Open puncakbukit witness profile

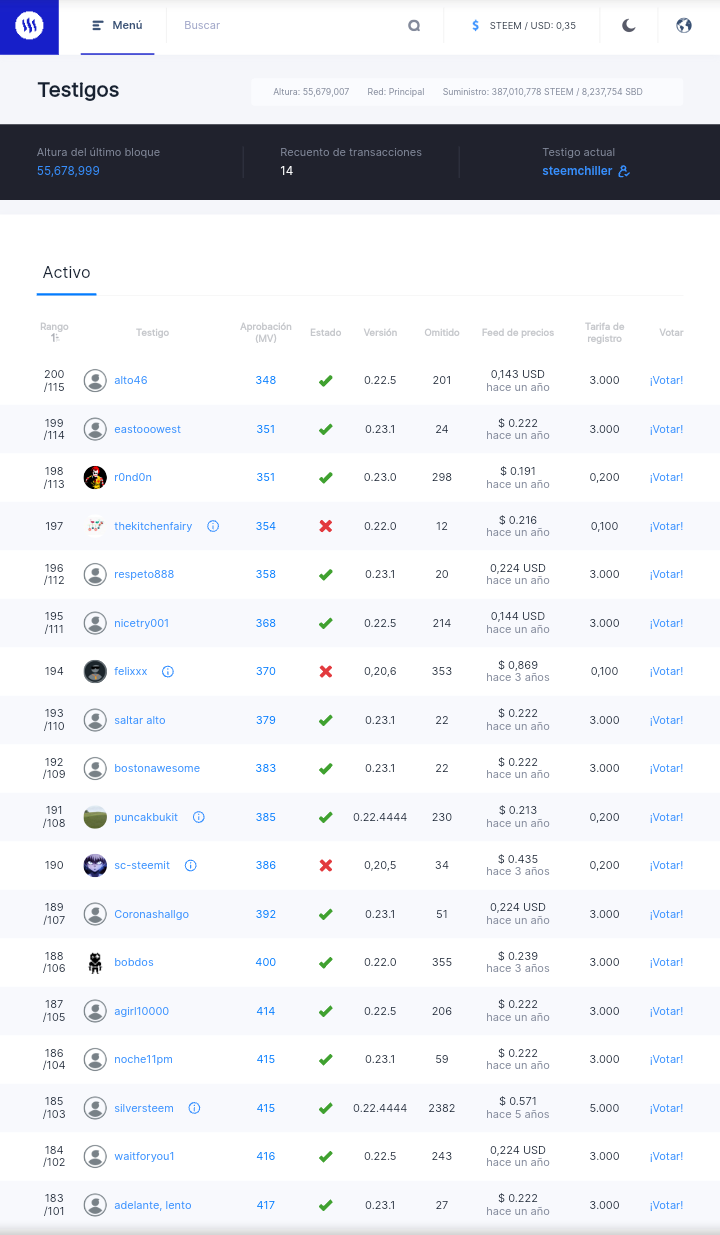pyautogui.click(x=146, y=817)
